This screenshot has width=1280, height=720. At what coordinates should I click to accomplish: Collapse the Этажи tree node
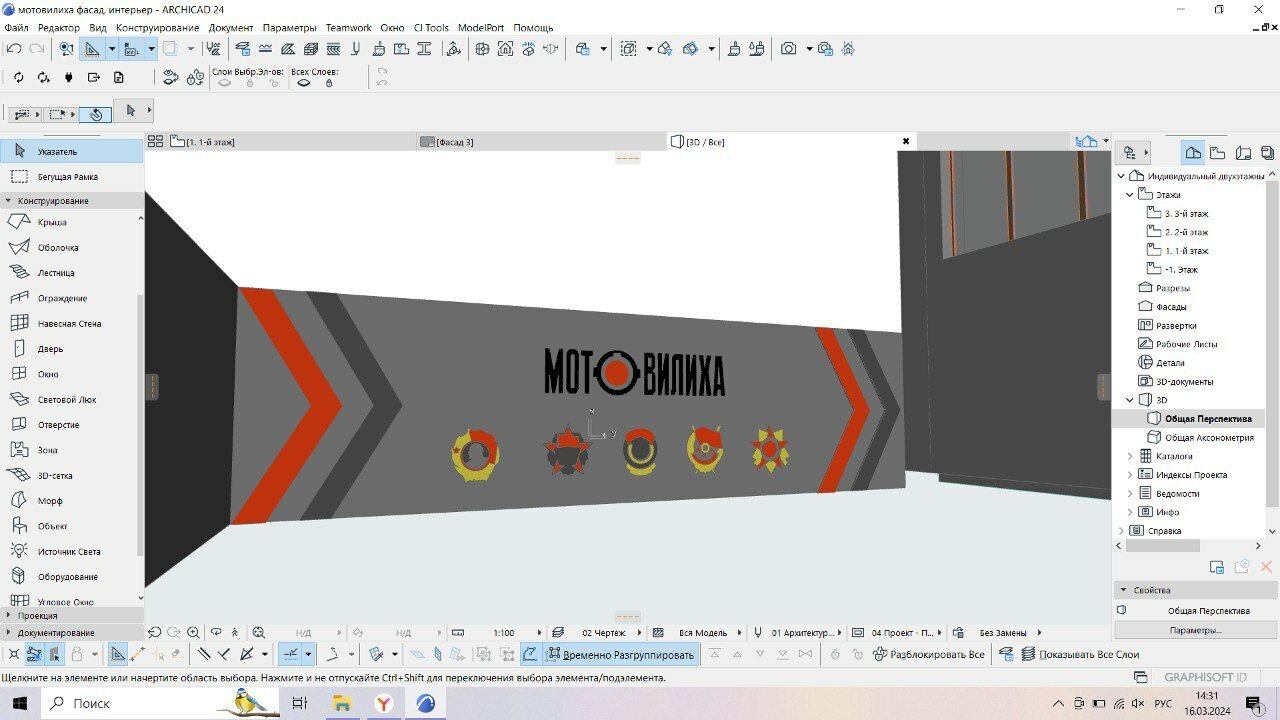1131,195
